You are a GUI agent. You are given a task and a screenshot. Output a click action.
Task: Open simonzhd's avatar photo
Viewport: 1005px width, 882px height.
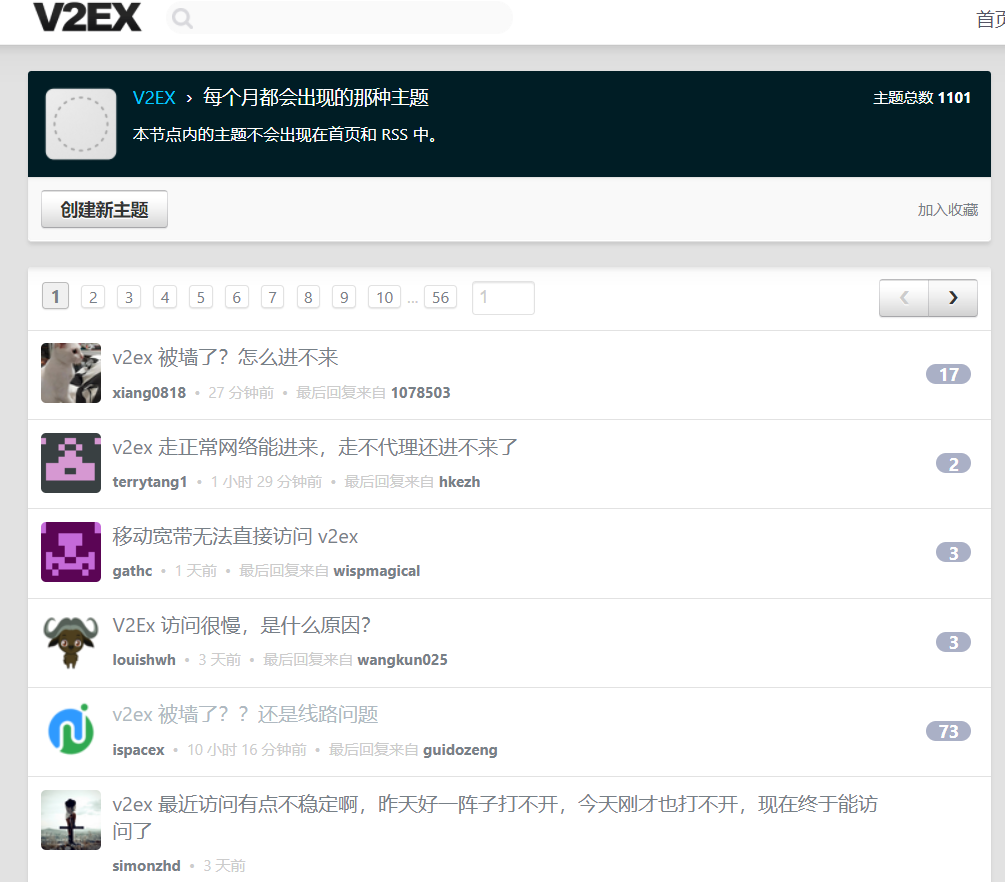(71, 820)
